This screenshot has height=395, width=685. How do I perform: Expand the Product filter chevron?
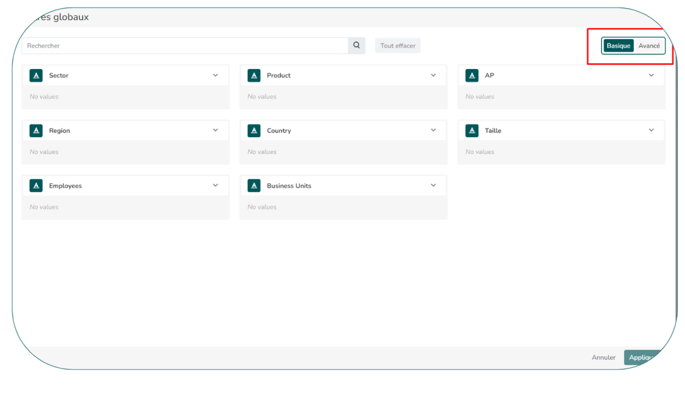point(433,75)
